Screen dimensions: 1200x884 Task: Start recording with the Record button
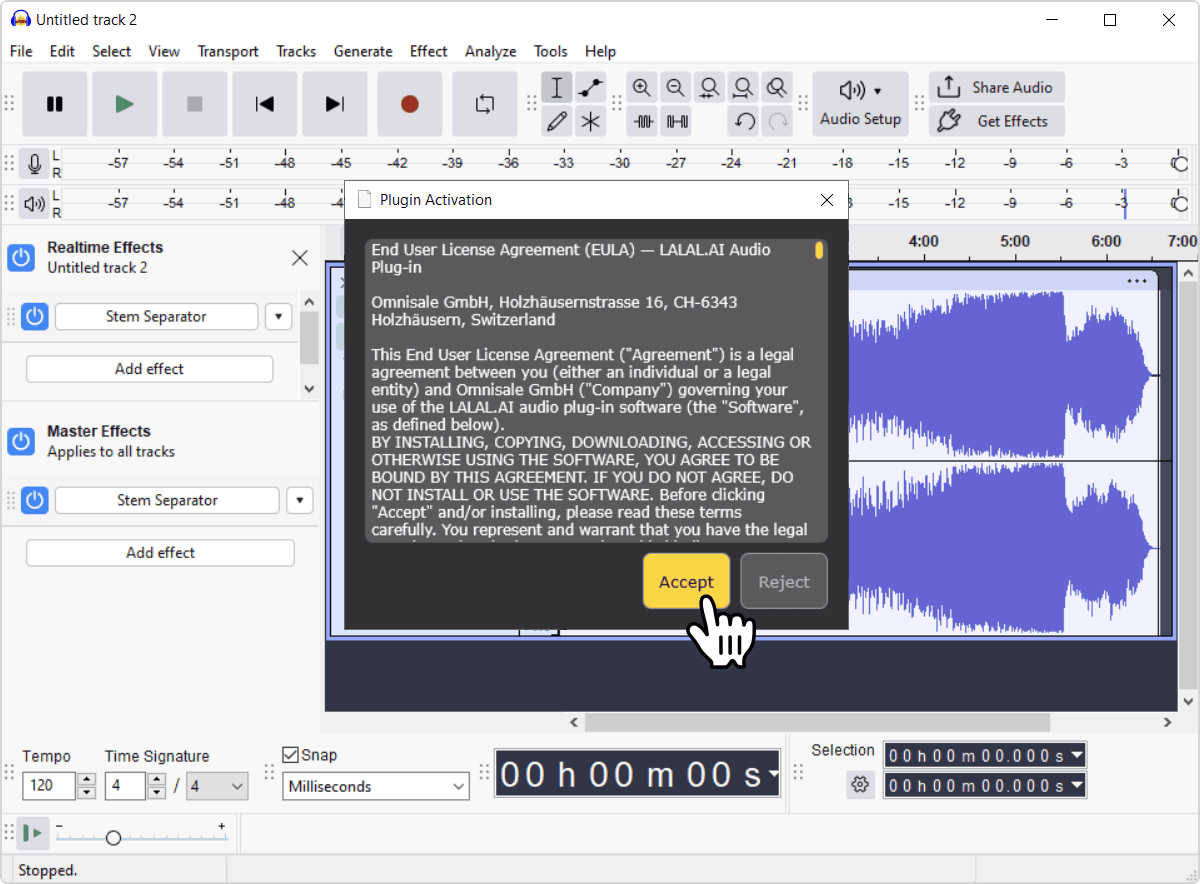(x=410, y=104)
